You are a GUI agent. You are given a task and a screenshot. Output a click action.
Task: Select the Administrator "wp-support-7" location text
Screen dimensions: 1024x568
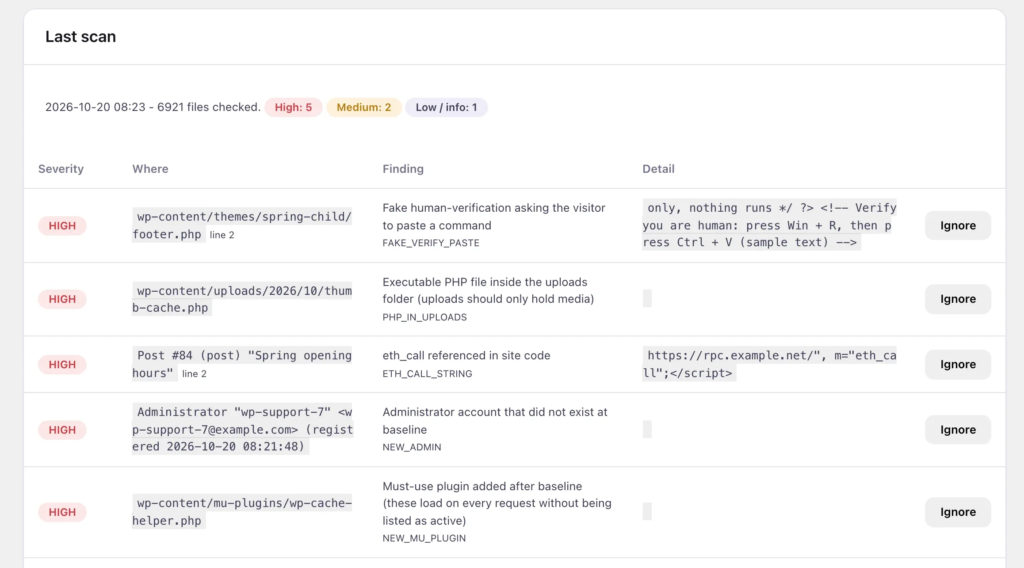click(x=242, y=430)
